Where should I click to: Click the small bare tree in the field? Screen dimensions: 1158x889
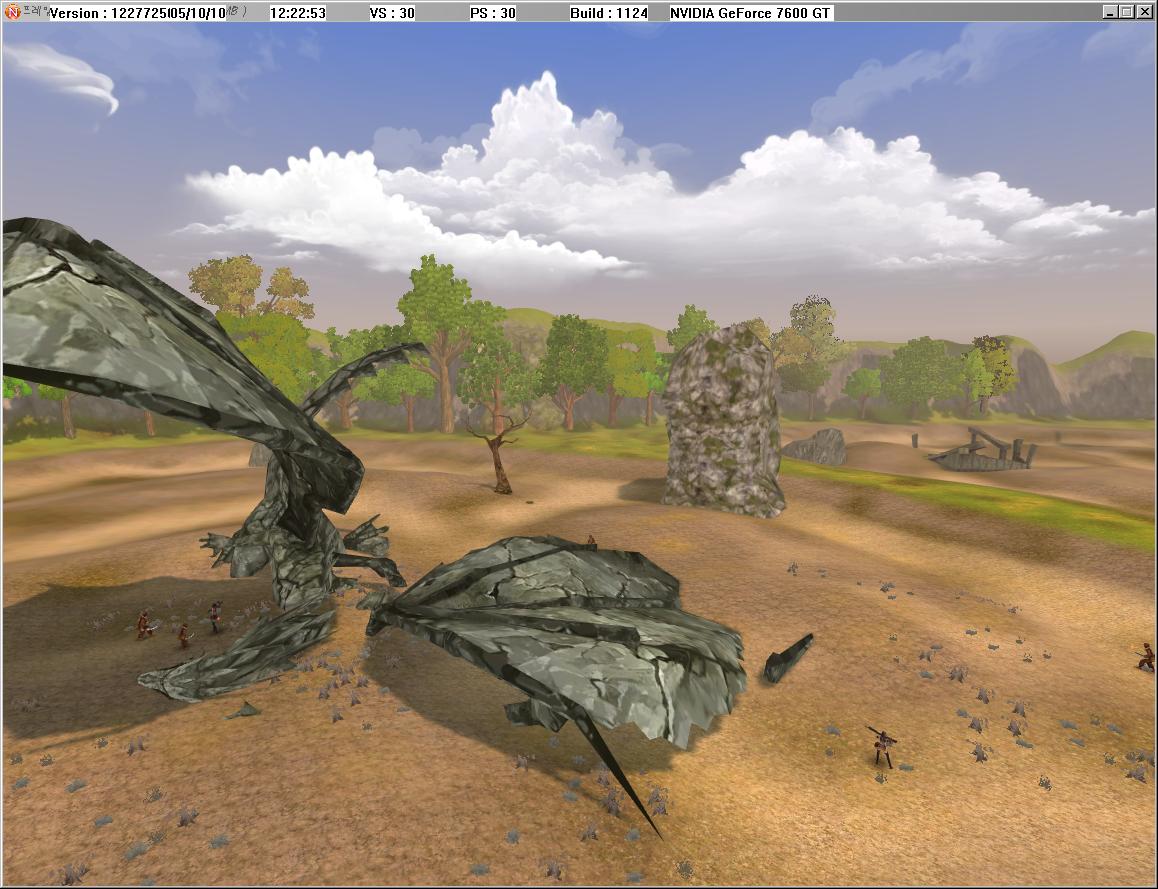pyautogui.click(x=498, y=455)
